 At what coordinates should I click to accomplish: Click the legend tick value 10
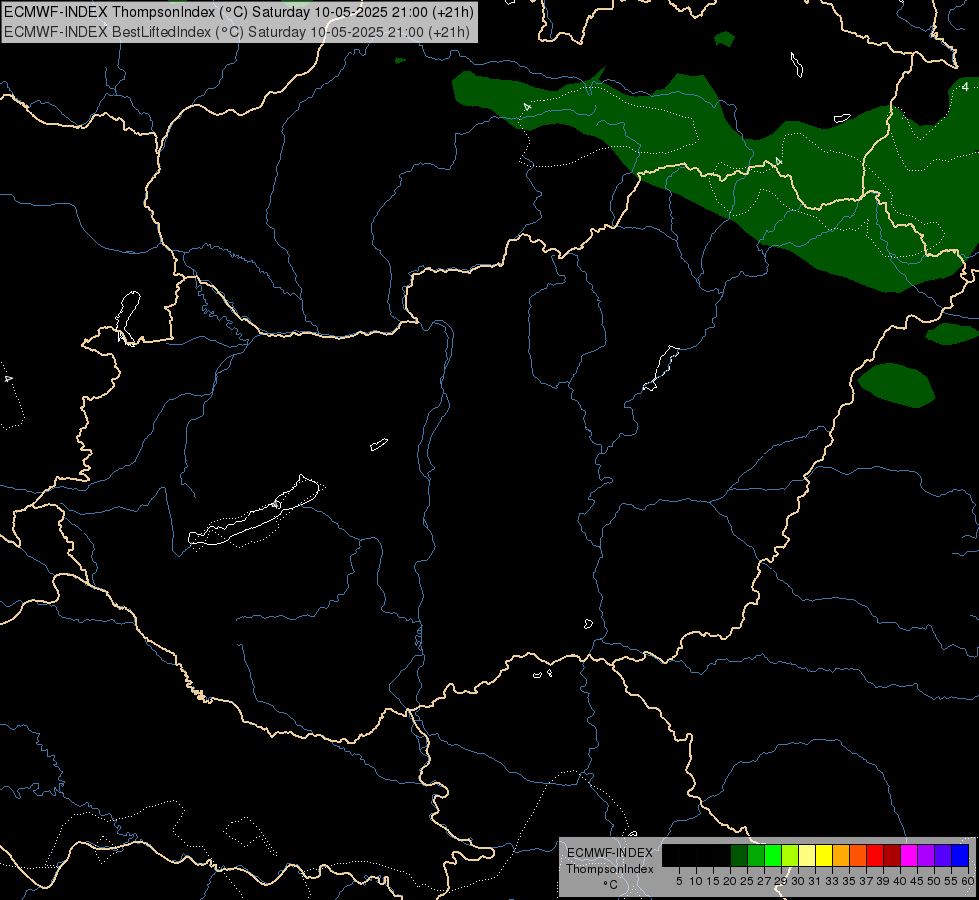point(696,881)
